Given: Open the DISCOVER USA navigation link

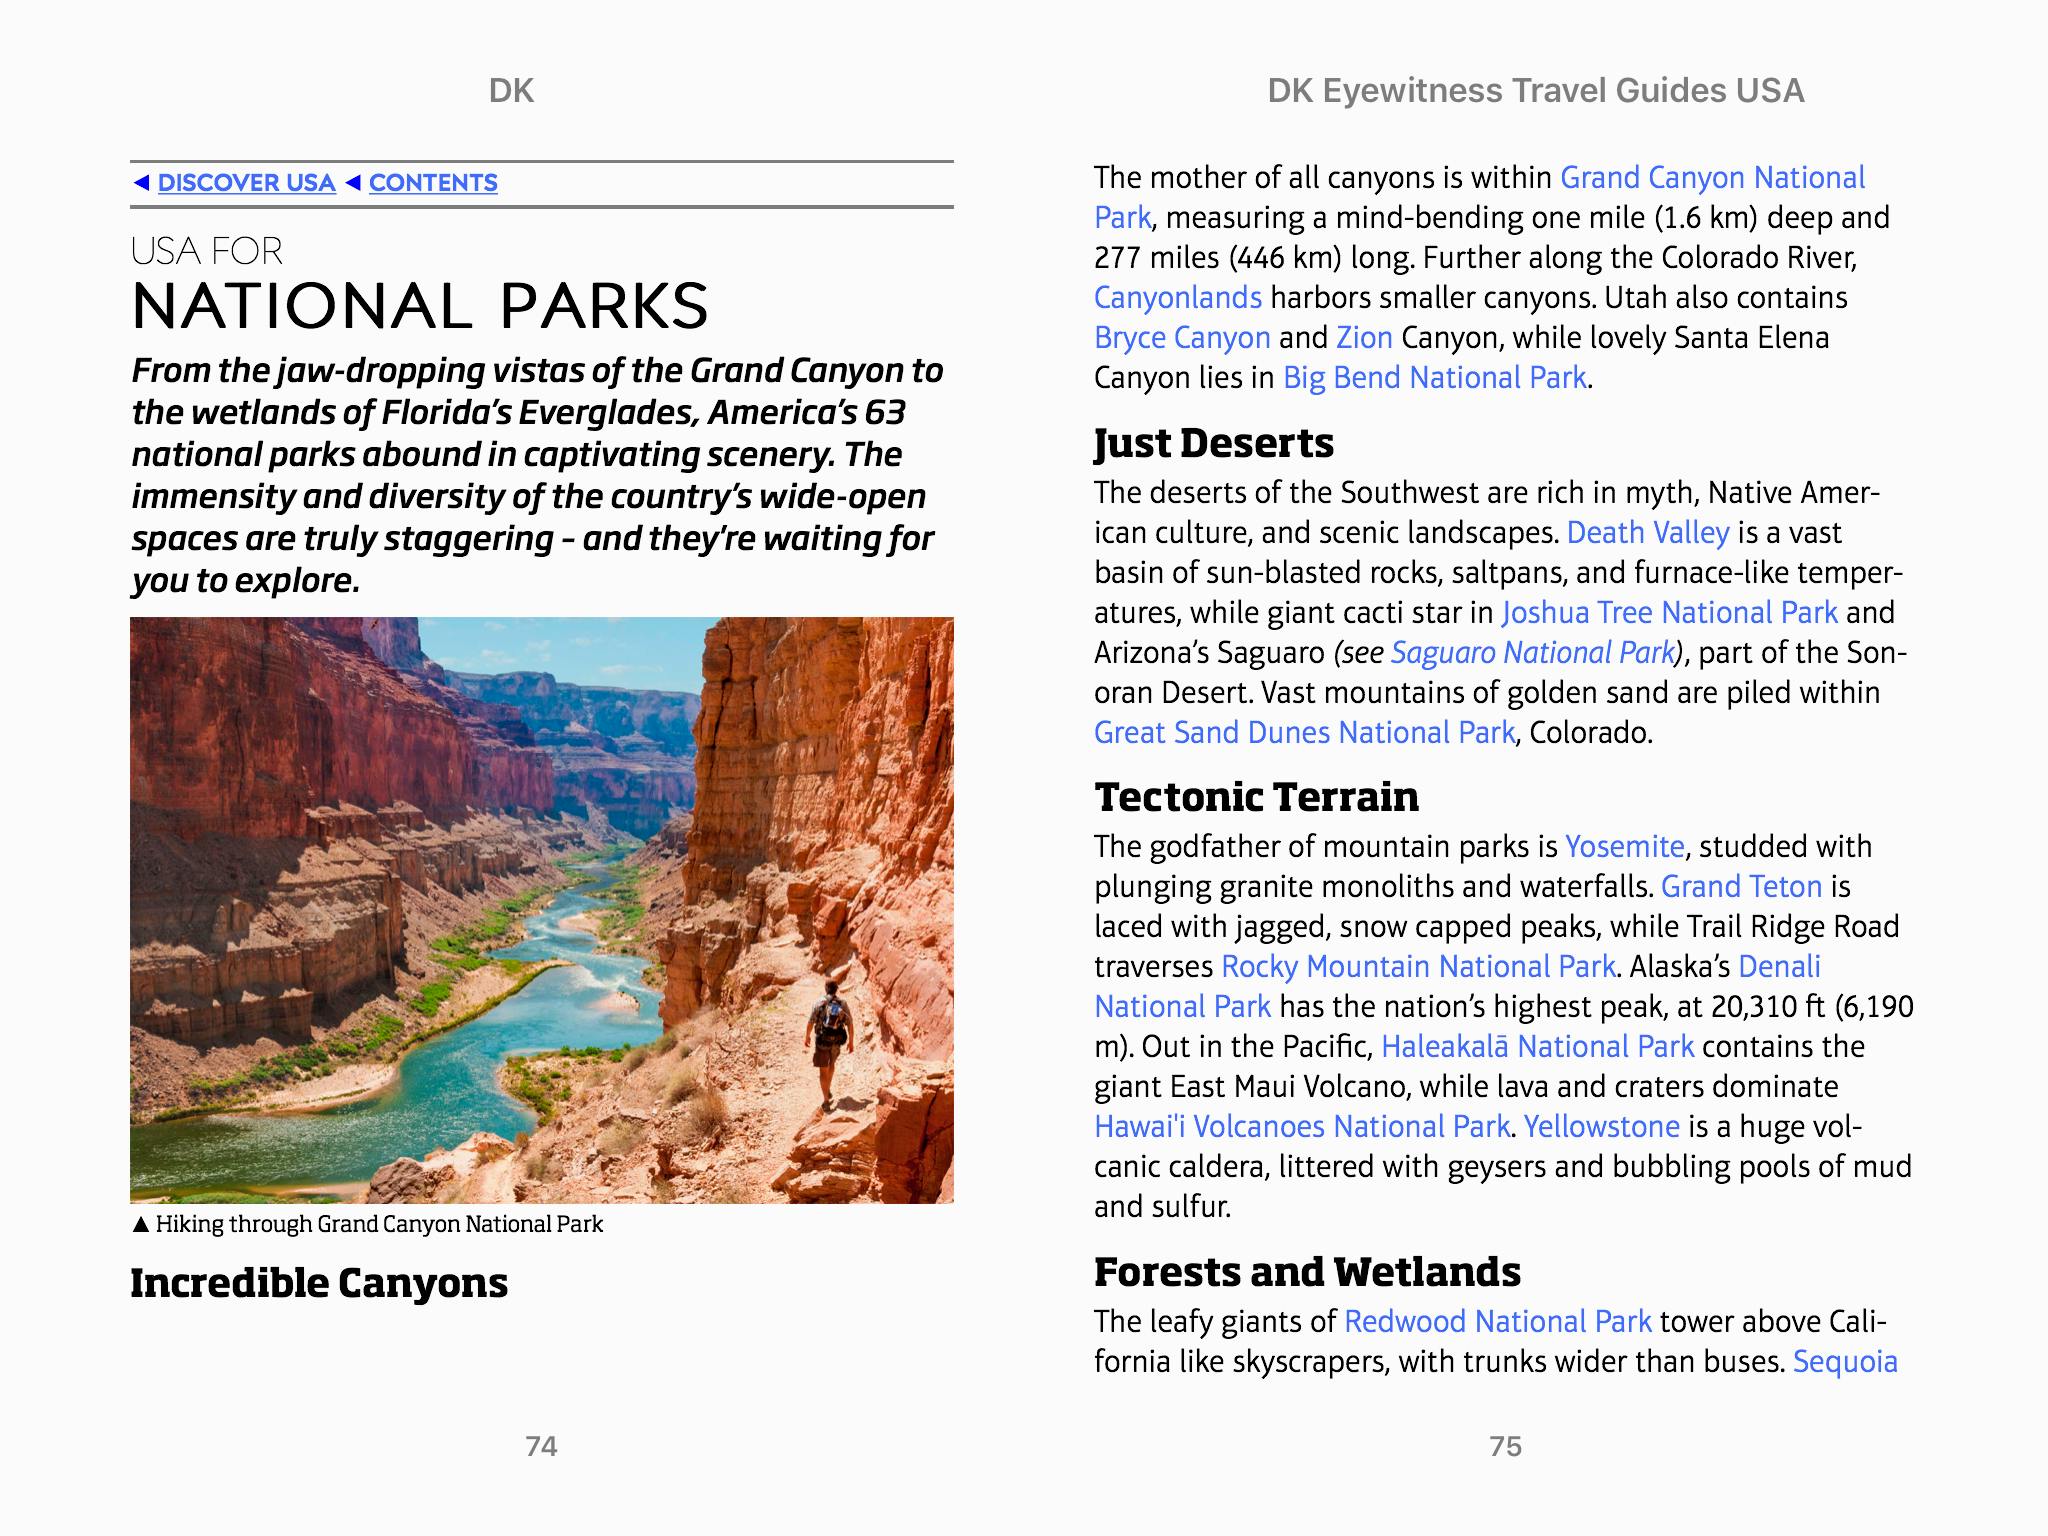Looking at the screenshot, I should 246,183.
